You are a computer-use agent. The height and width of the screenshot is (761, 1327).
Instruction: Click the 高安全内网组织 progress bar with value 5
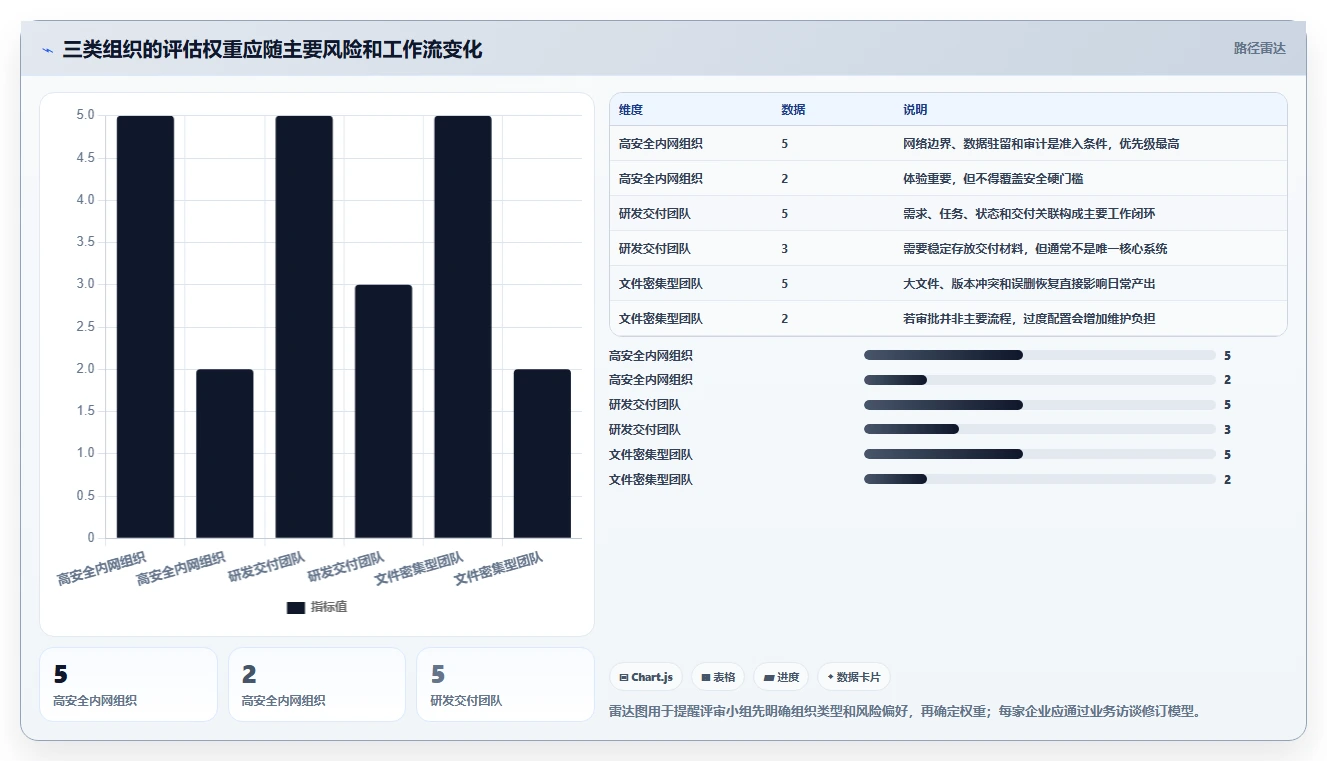1040,355
